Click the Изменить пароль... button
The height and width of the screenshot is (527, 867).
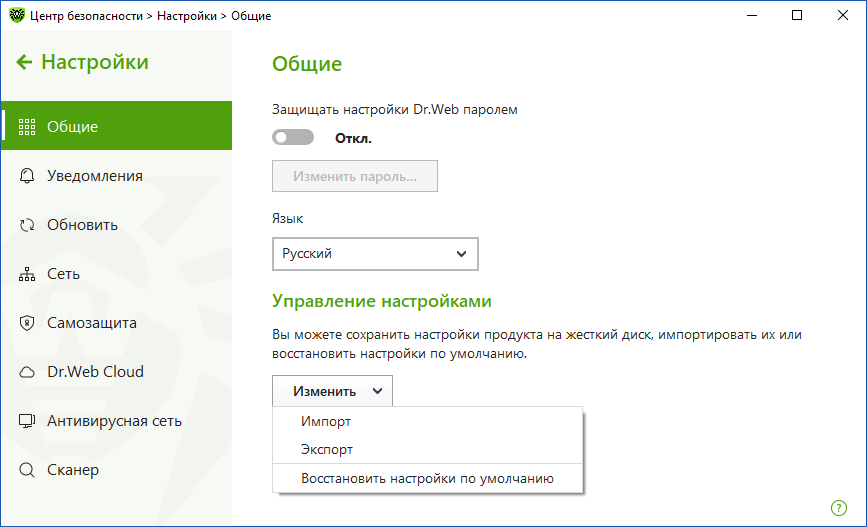[354, 176]
